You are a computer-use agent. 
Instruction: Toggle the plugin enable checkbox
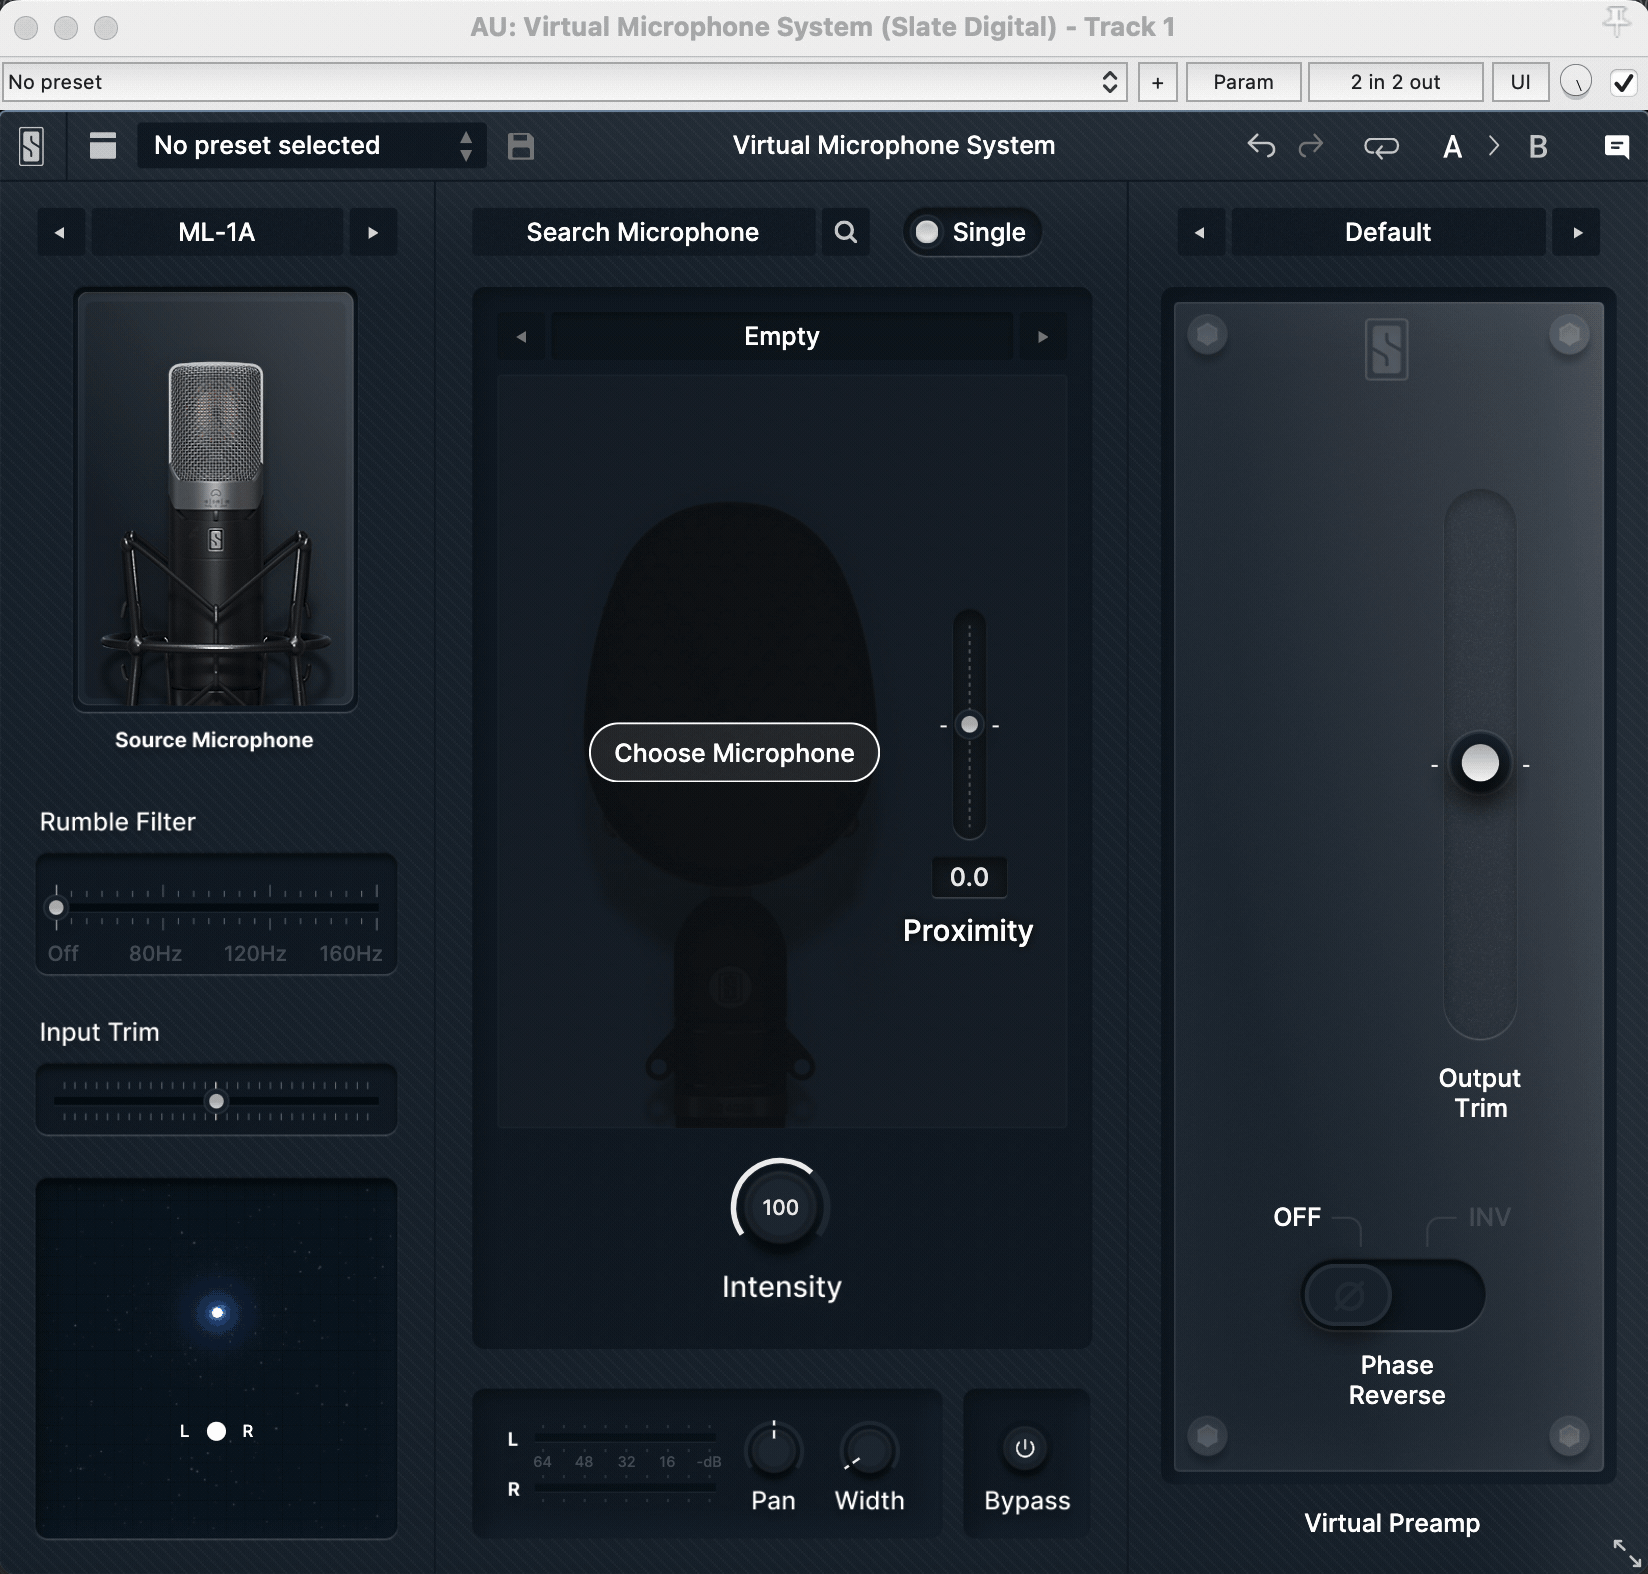pos(1624,82)
